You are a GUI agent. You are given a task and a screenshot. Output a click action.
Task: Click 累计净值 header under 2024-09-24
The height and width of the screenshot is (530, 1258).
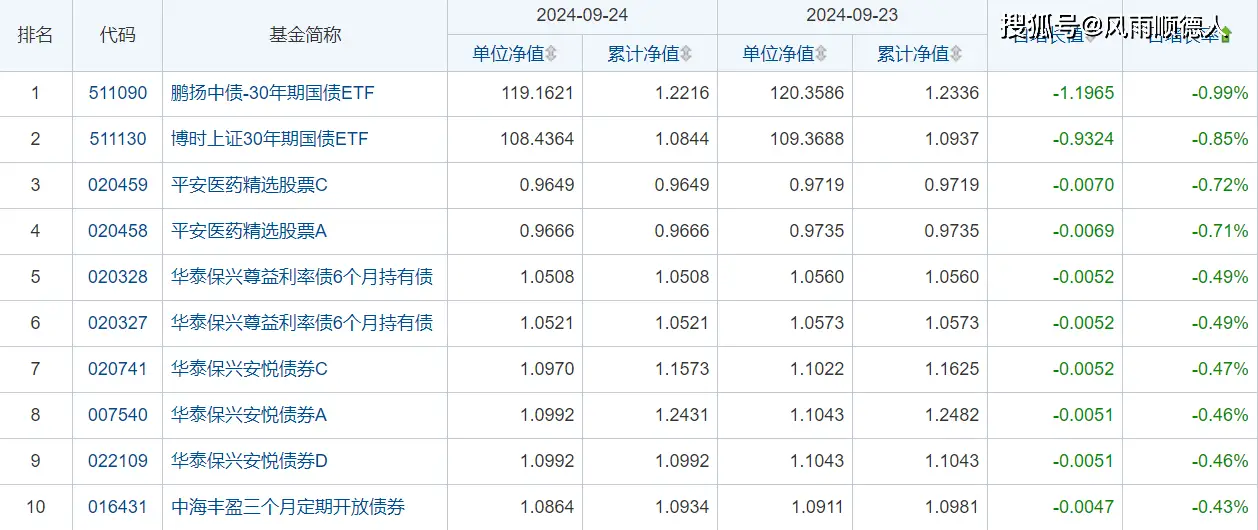click(x=643, y=53)
